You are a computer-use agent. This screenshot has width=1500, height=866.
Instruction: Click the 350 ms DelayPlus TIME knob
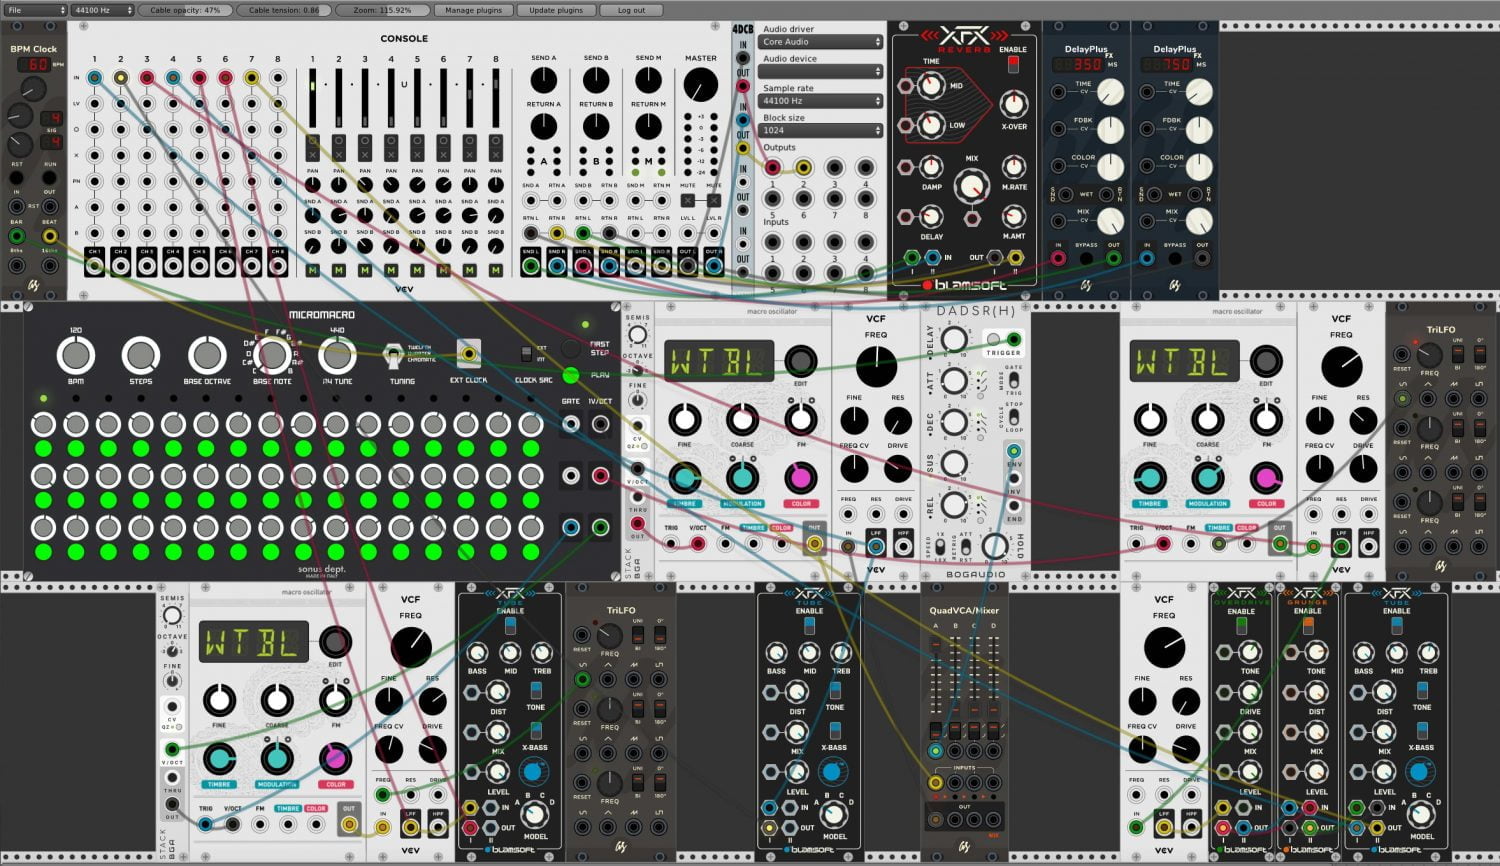[1110, 92]
